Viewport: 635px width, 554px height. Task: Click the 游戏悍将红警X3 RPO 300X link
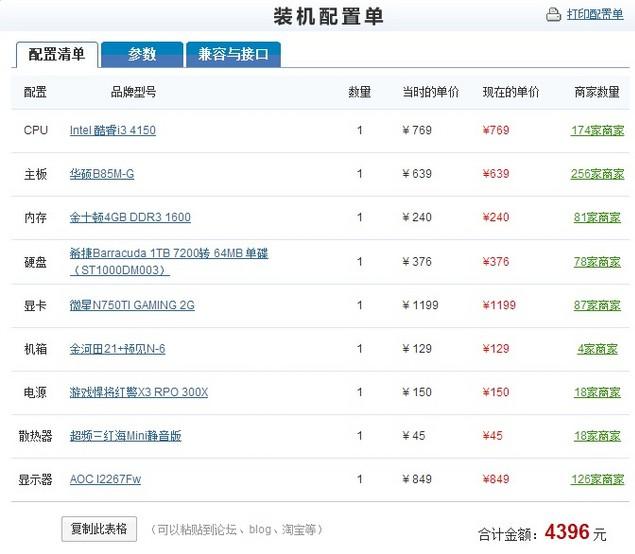point(139,392)
